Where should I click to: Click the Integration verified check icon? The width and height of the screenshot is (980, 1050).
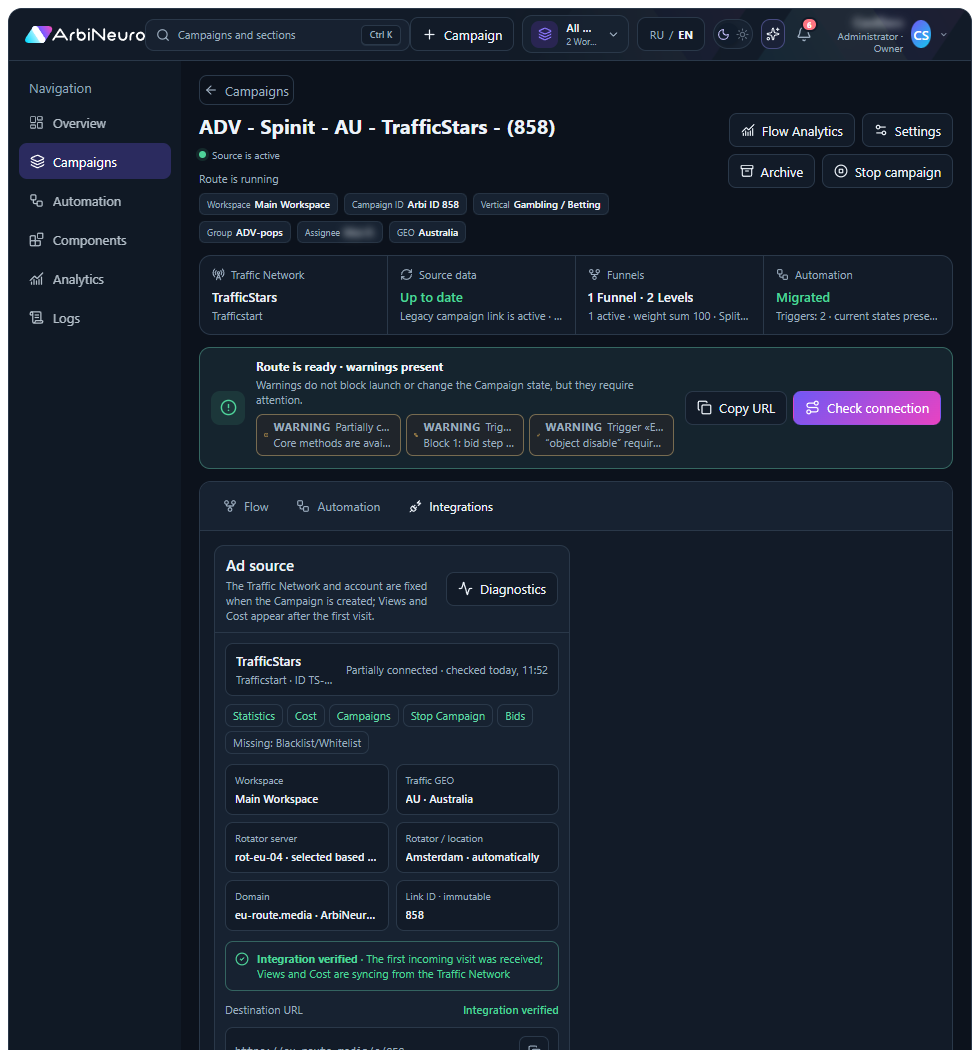242,959
